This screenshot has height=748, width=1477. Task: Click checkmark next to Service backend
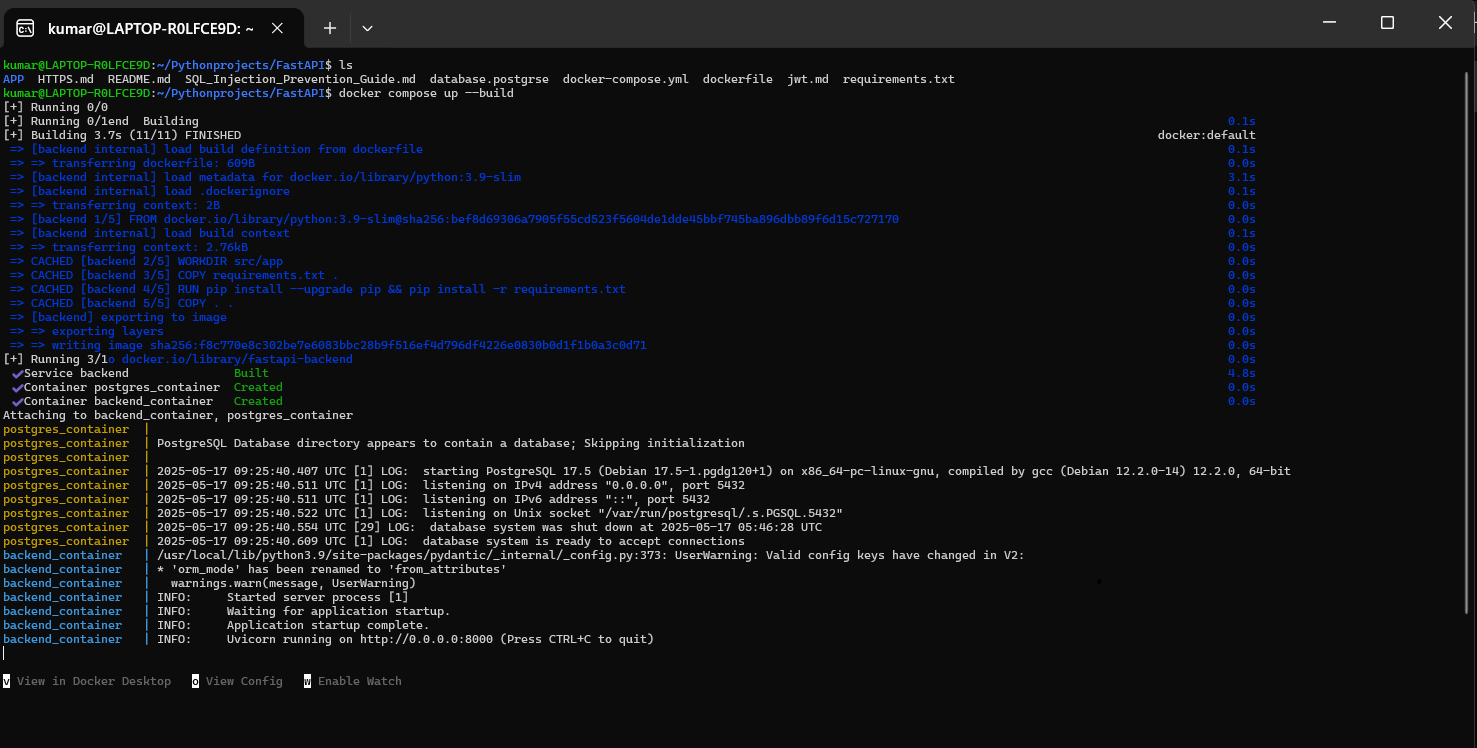tap(17, 373)
